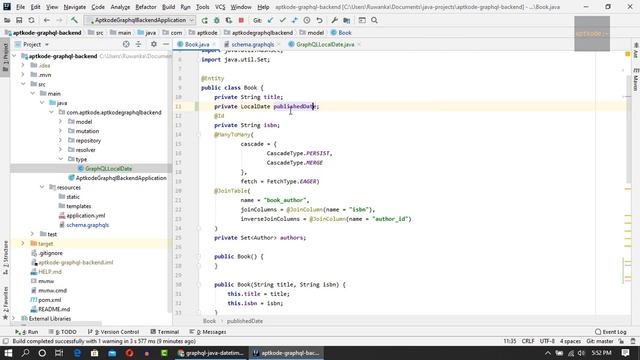Open the Event Log
This screenshot has height=360, width=640.
[x=611, y=332]
